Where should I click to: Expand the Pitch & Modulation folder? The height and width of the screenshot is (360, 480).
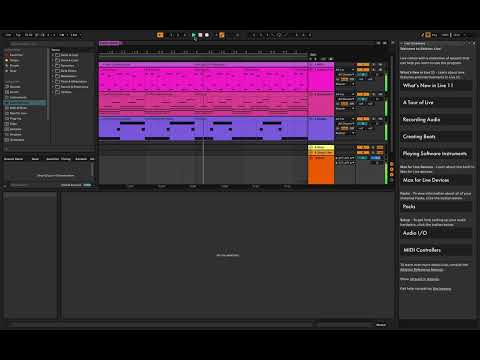53,82
